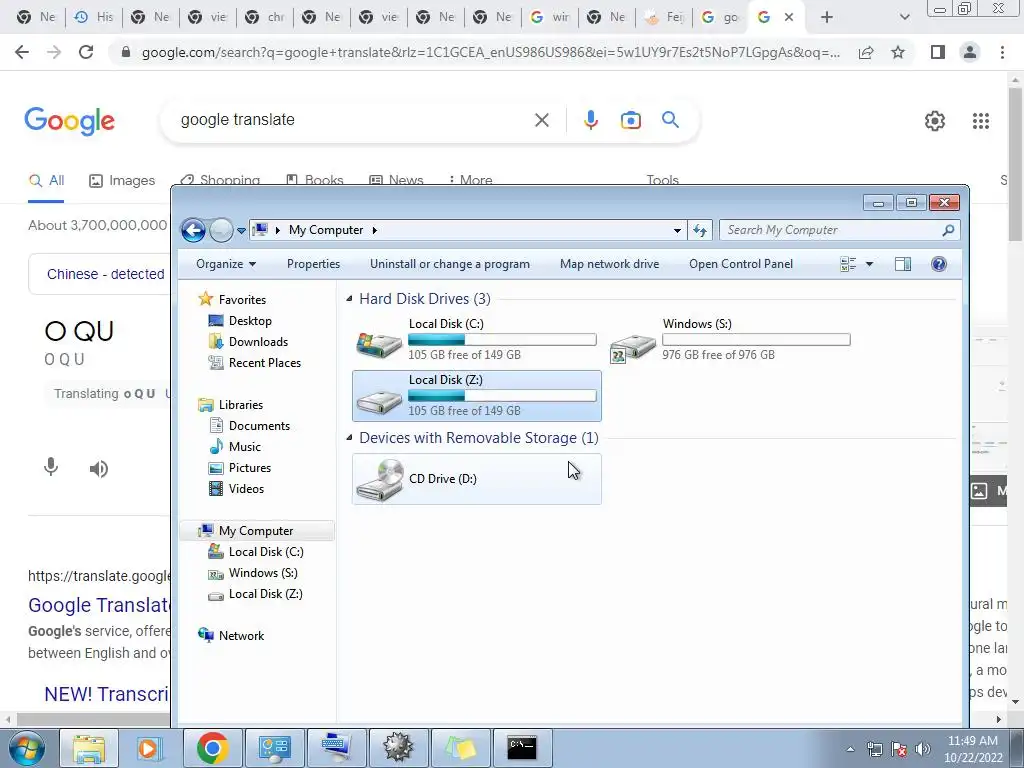The image size is (1024, 768).
Task: Collapse the Hard Disk Drives group
Action: (349, 299)
